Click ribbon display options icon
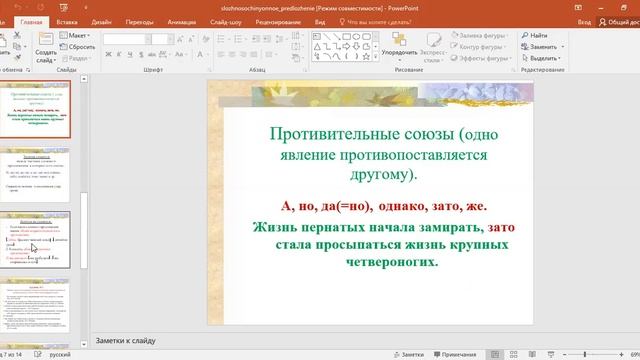 pyautogui.click(x=578, y=8)
